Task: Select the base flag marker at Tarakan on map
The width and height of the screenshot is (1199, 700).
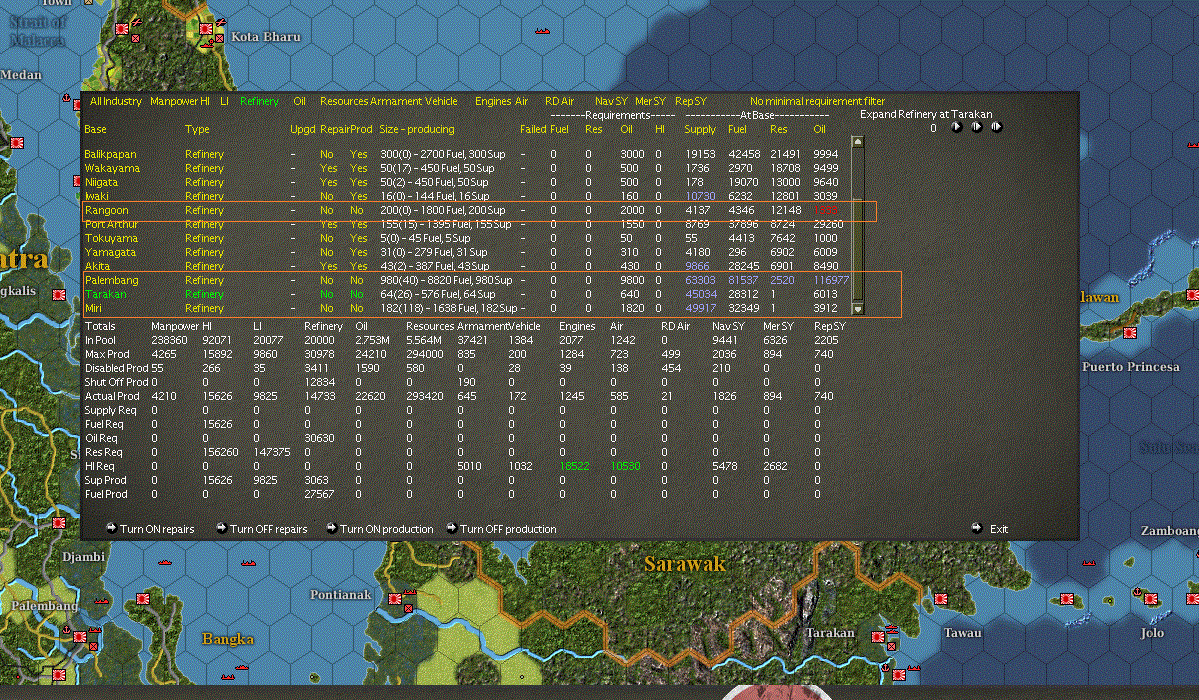Action: (878, 637)
